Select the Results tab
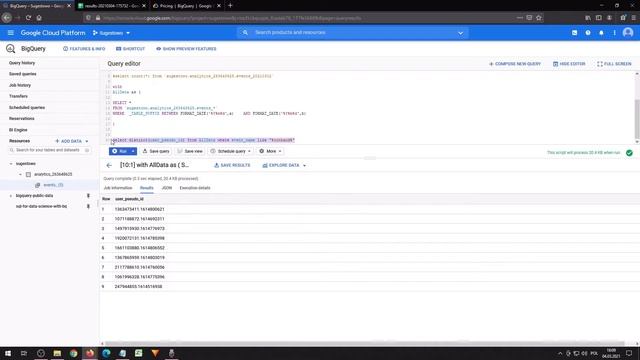The image size is (640, 360). pyautogui.click(x=147, y=188)
